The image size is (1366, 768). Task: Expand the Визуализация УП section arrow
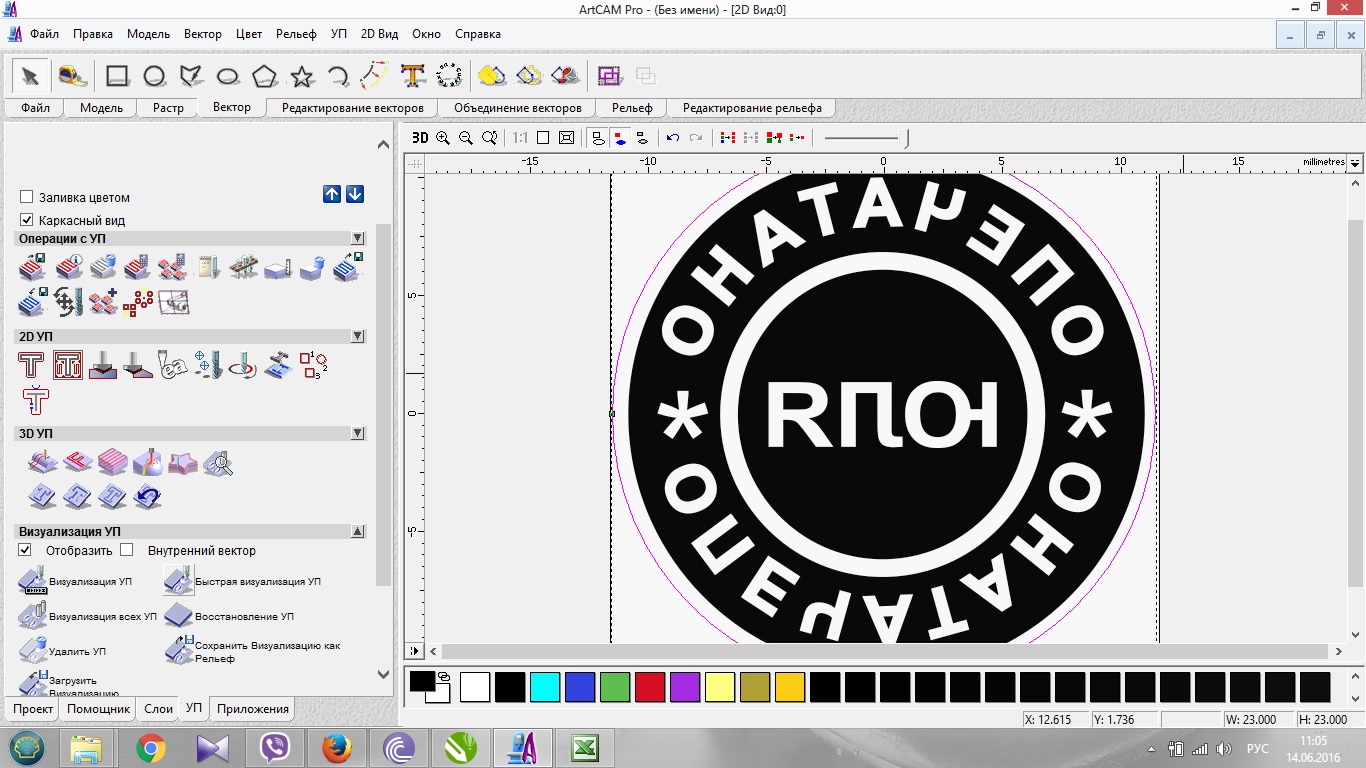(358, 532)
